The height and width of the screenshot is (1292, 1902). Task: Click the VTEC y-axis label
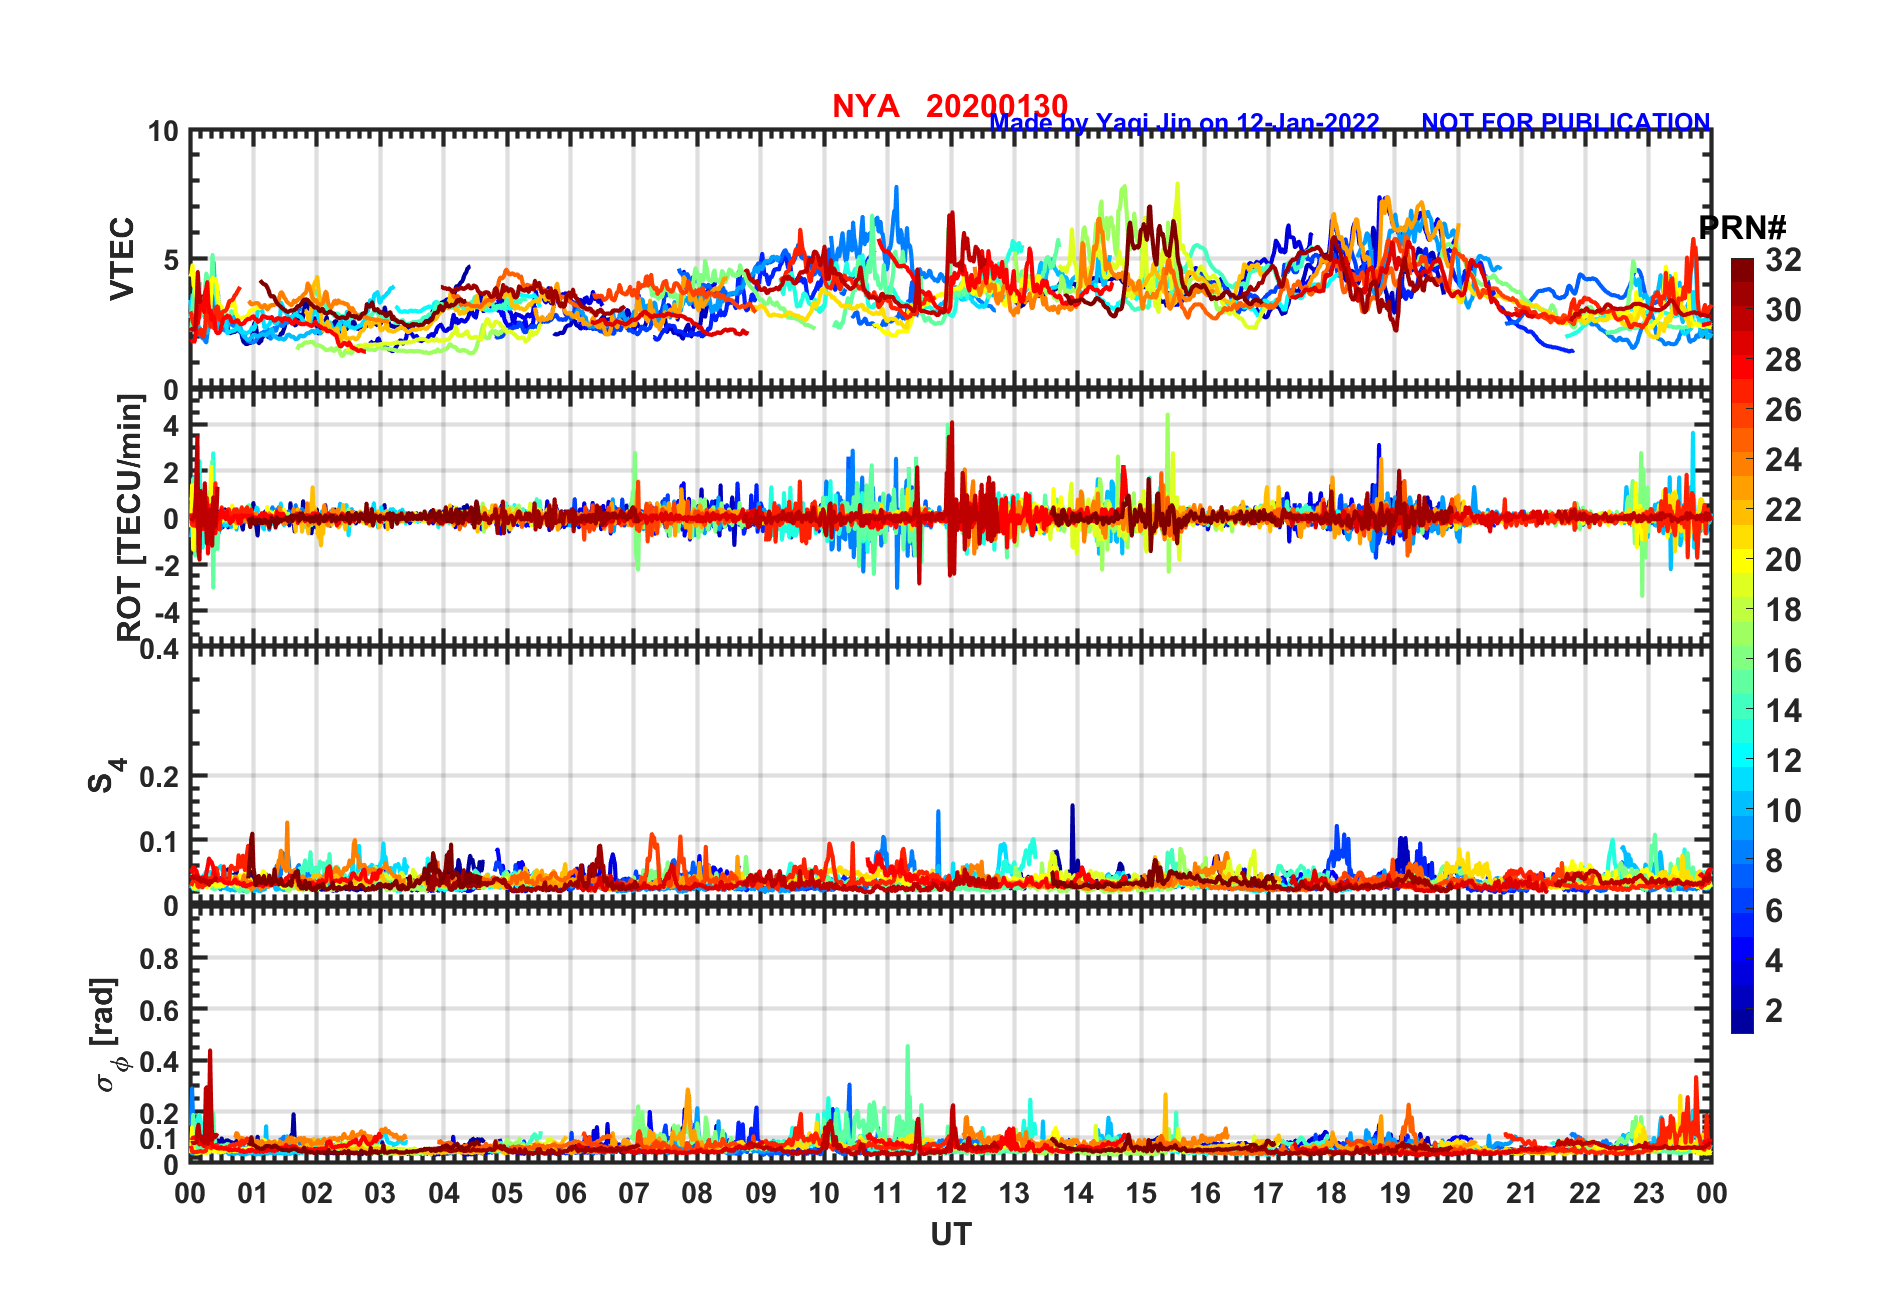click(122, 259)
